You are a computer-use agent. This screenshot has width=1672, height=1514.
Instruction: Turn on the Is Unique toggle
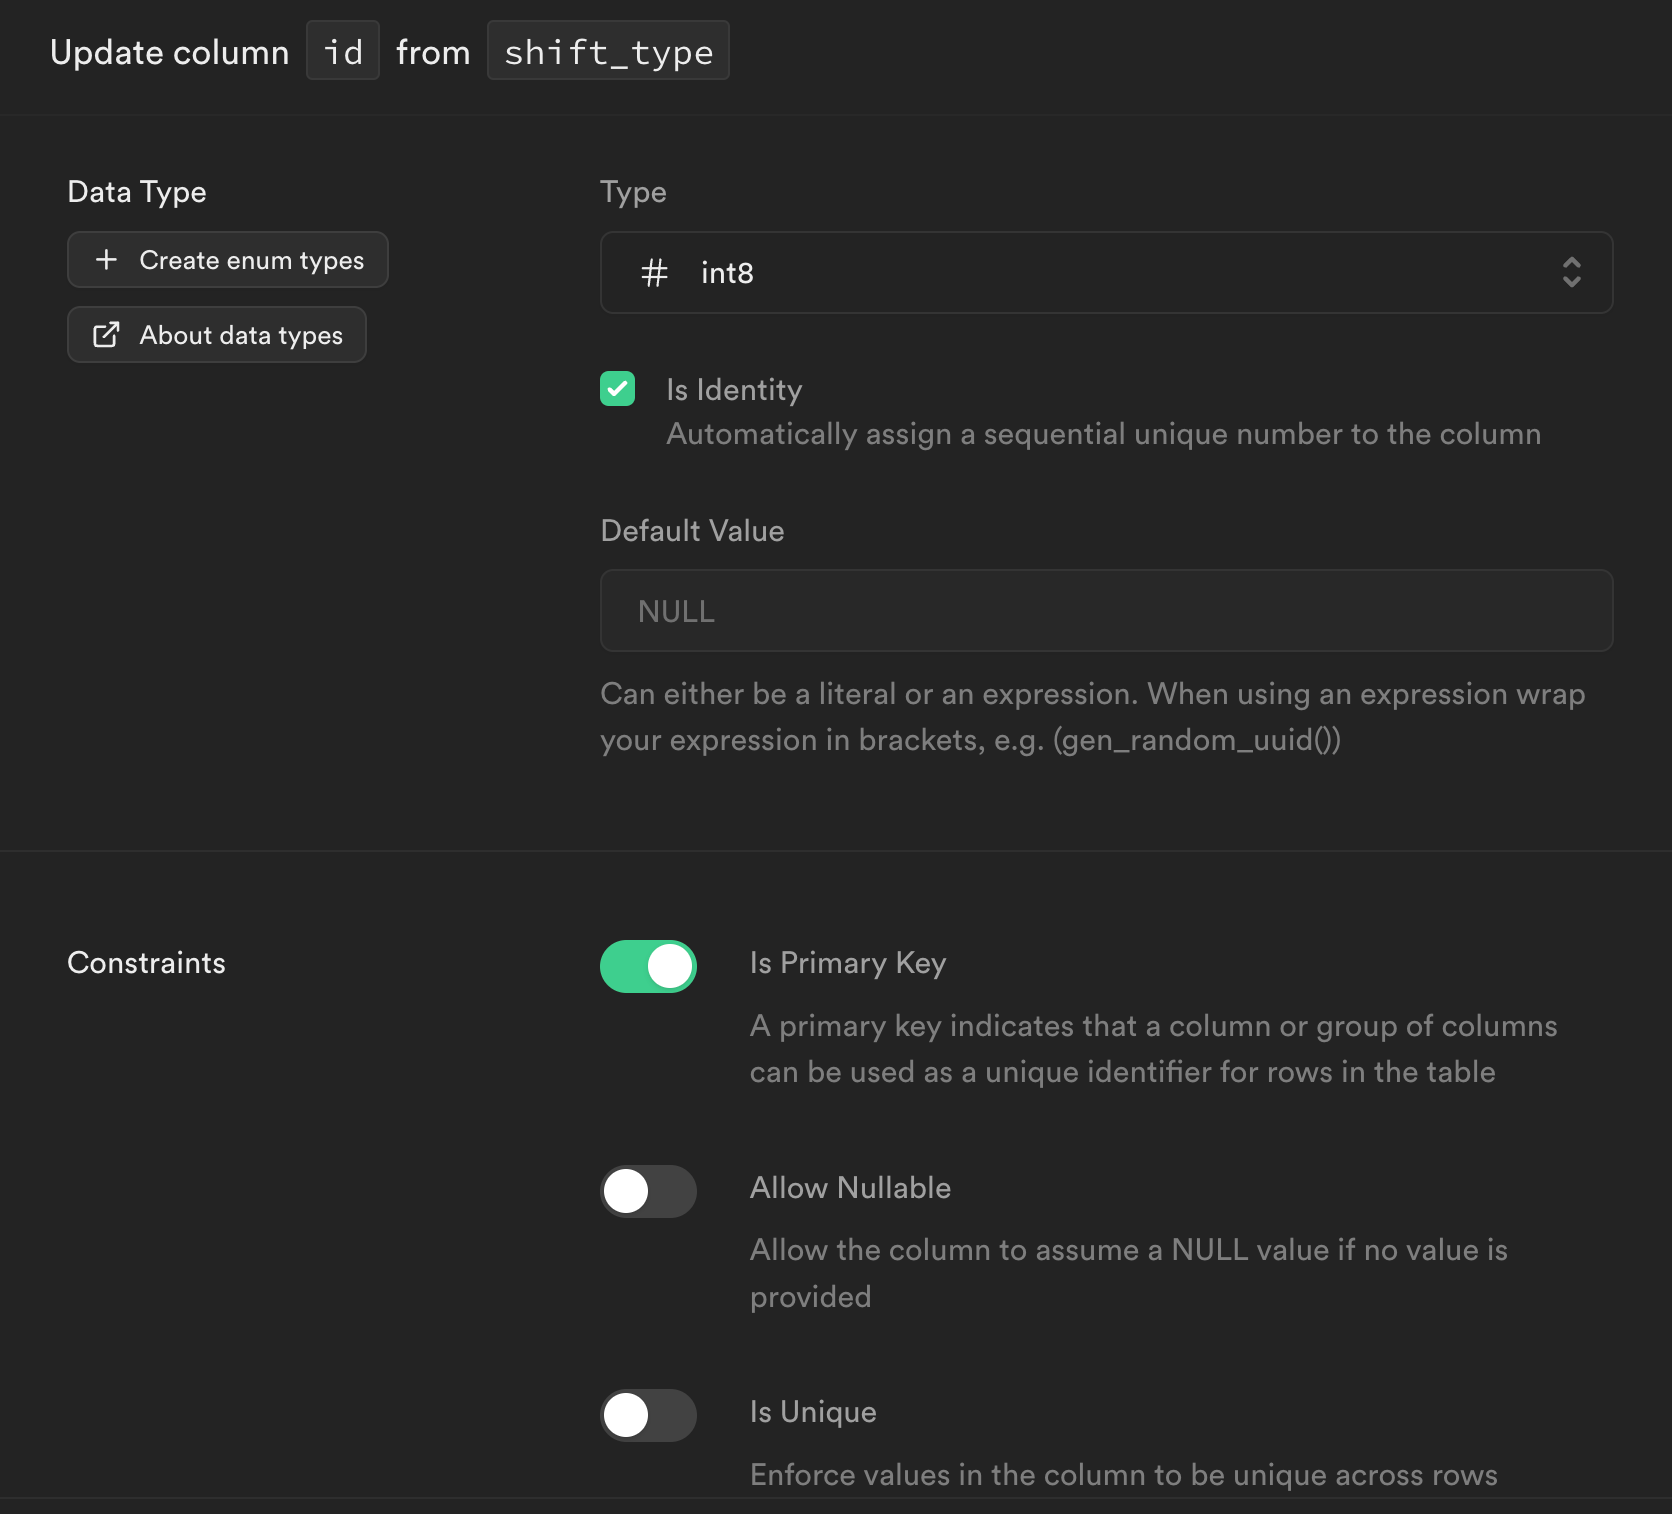(x=648, y=1415)
